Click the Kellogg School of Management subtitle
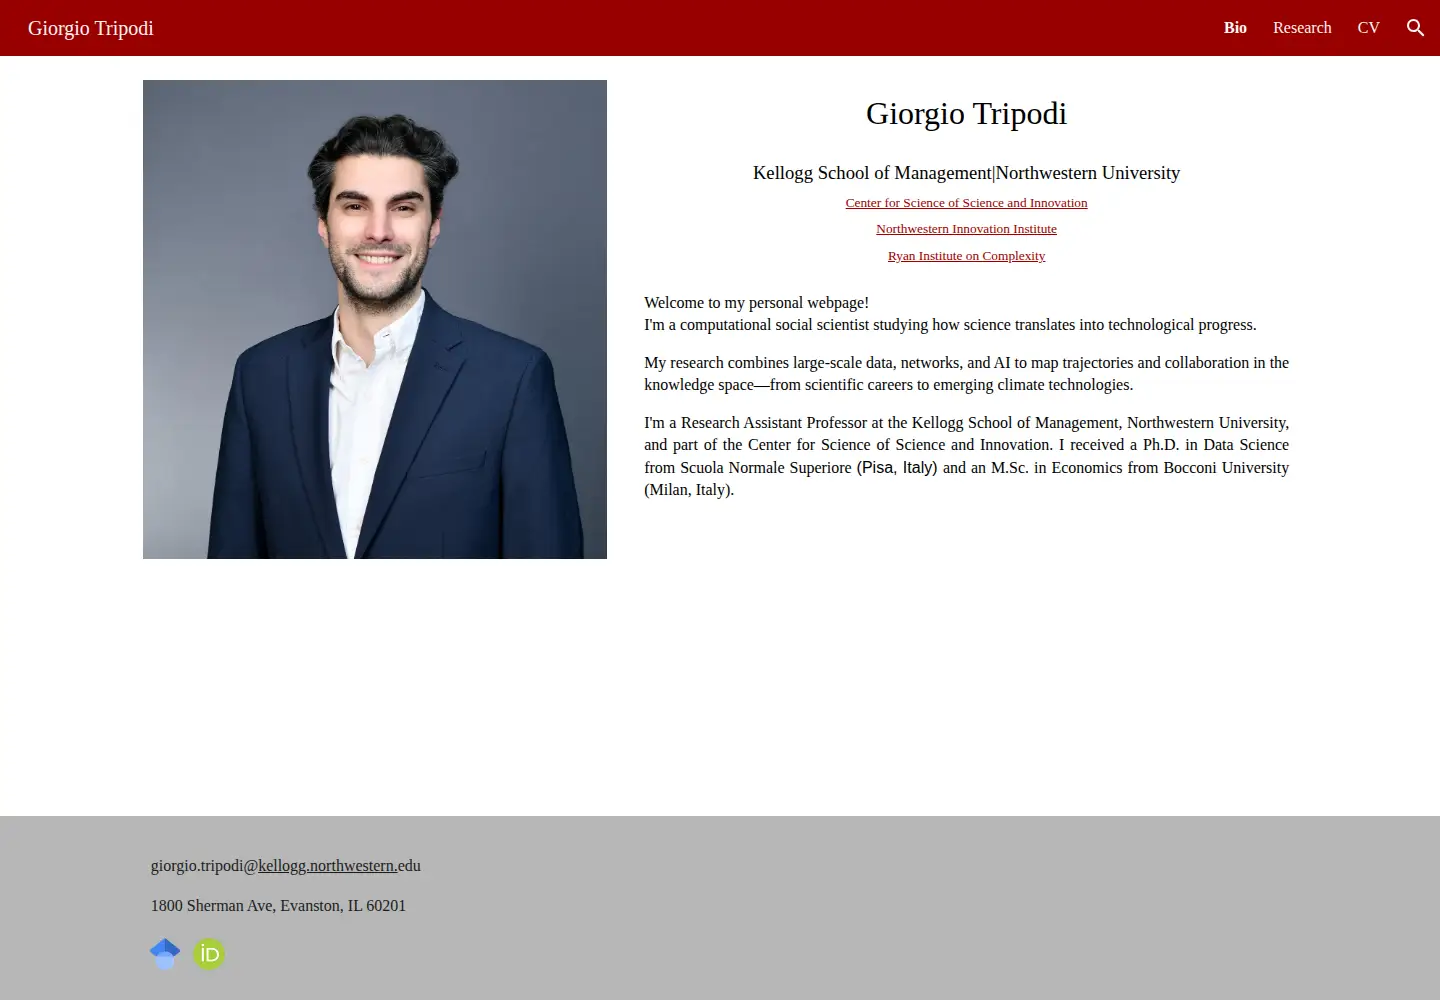Screen dimensions: 1440x1000 tap(966, 173)
